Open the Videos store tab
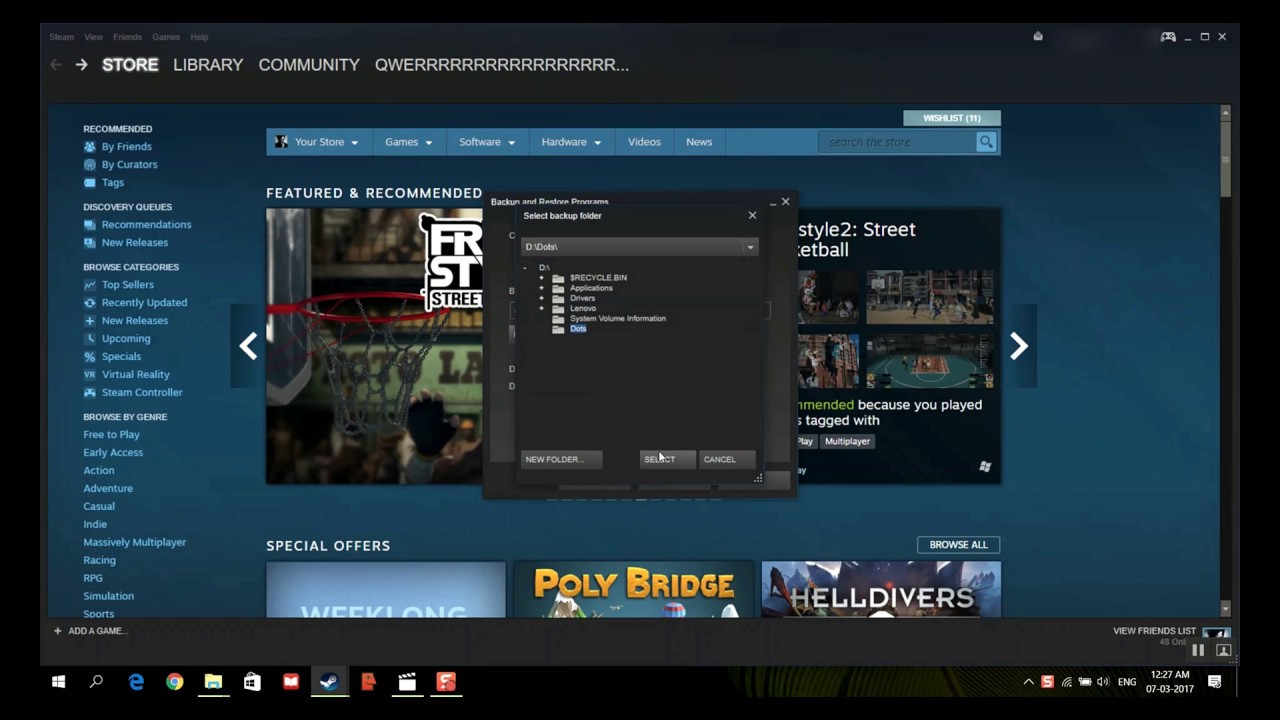Screen dimensions: 1280x720 (644, 142)
